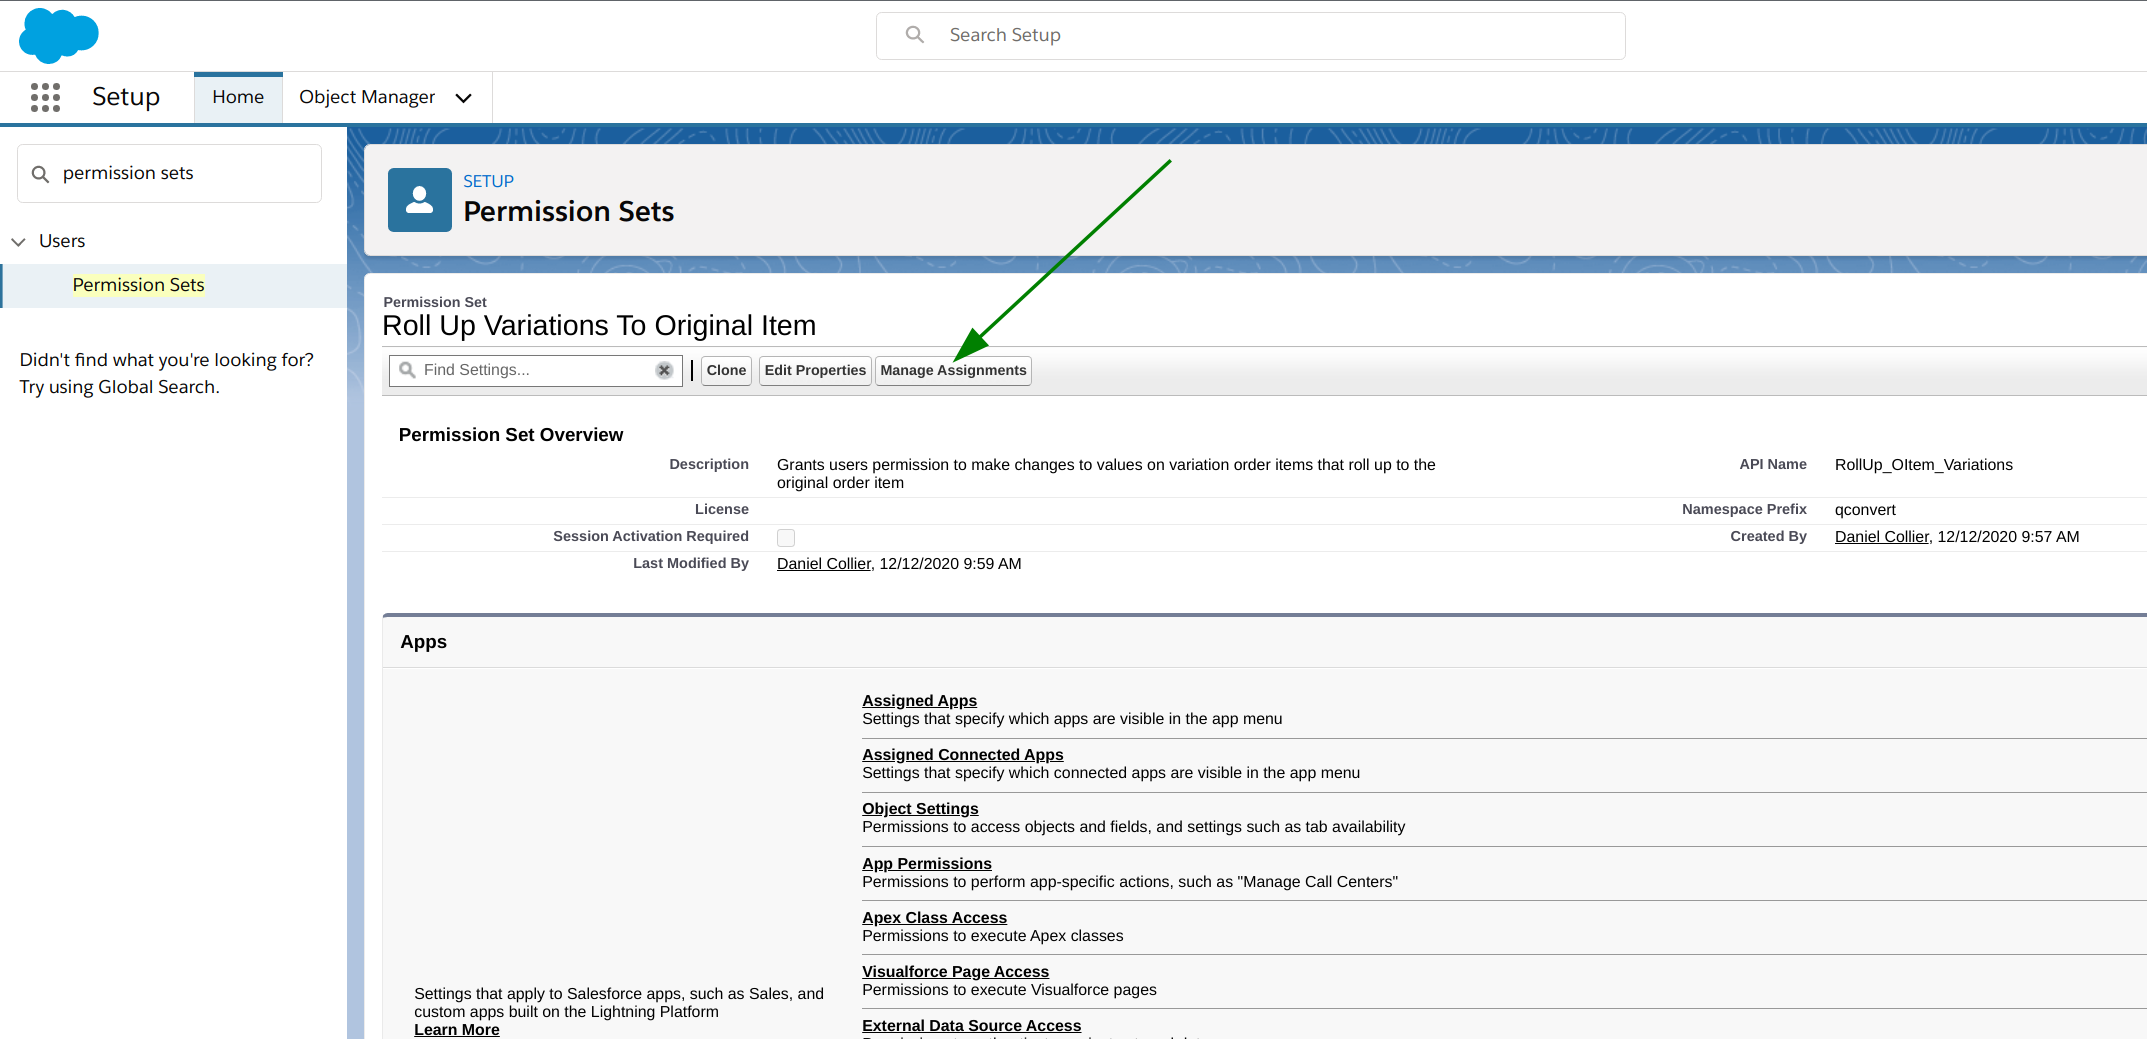Click the magnifier icon in Search Setup
The width and height of the screenshot is (2147, 1039).
click(x=914, y=35)
